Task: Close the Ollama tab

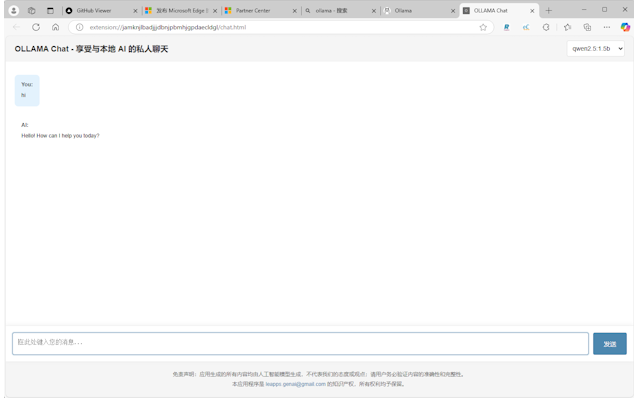Action: [x=453, y=11]
